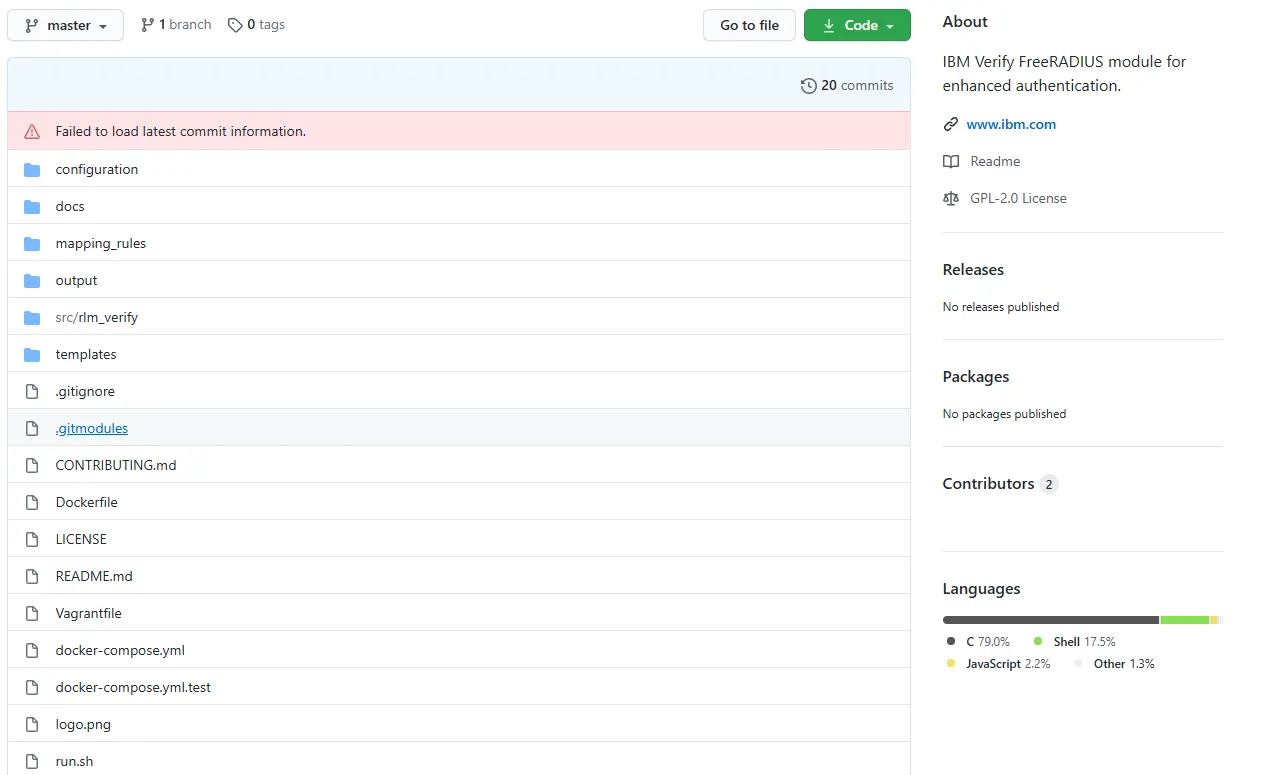Image resolution: width=1268 pixels, height=775 pixels.
Task: Click the logo.png file icon
Action: [x=32, y=724]
